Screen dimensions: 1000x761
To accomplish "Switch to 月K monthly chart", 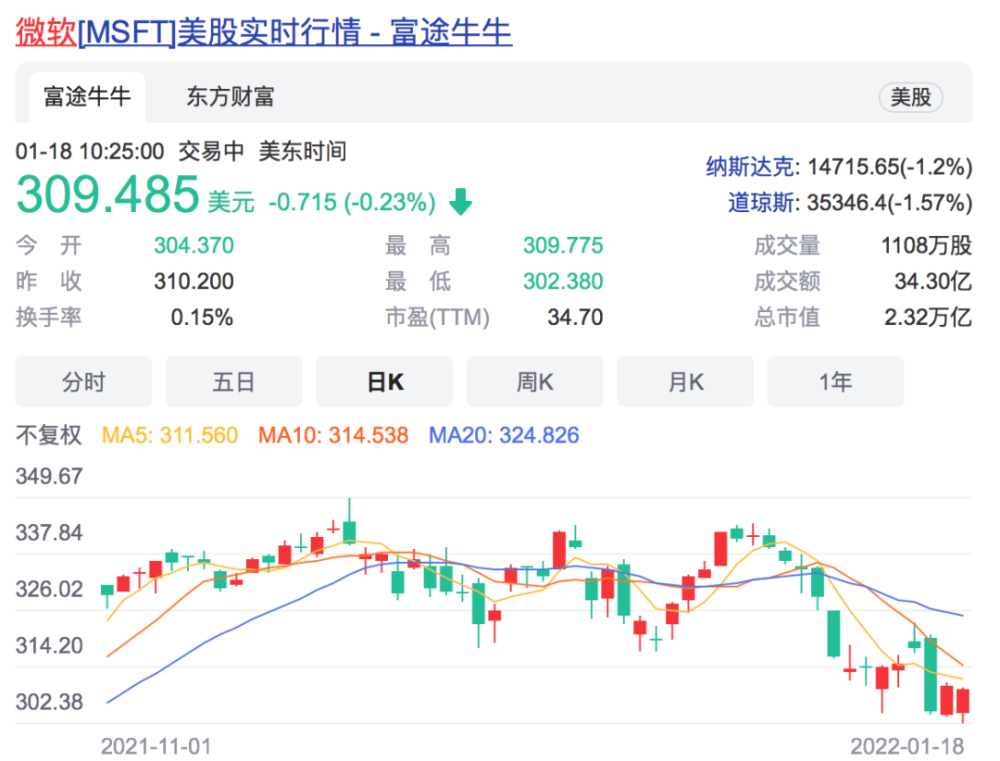I will [686, 381].
